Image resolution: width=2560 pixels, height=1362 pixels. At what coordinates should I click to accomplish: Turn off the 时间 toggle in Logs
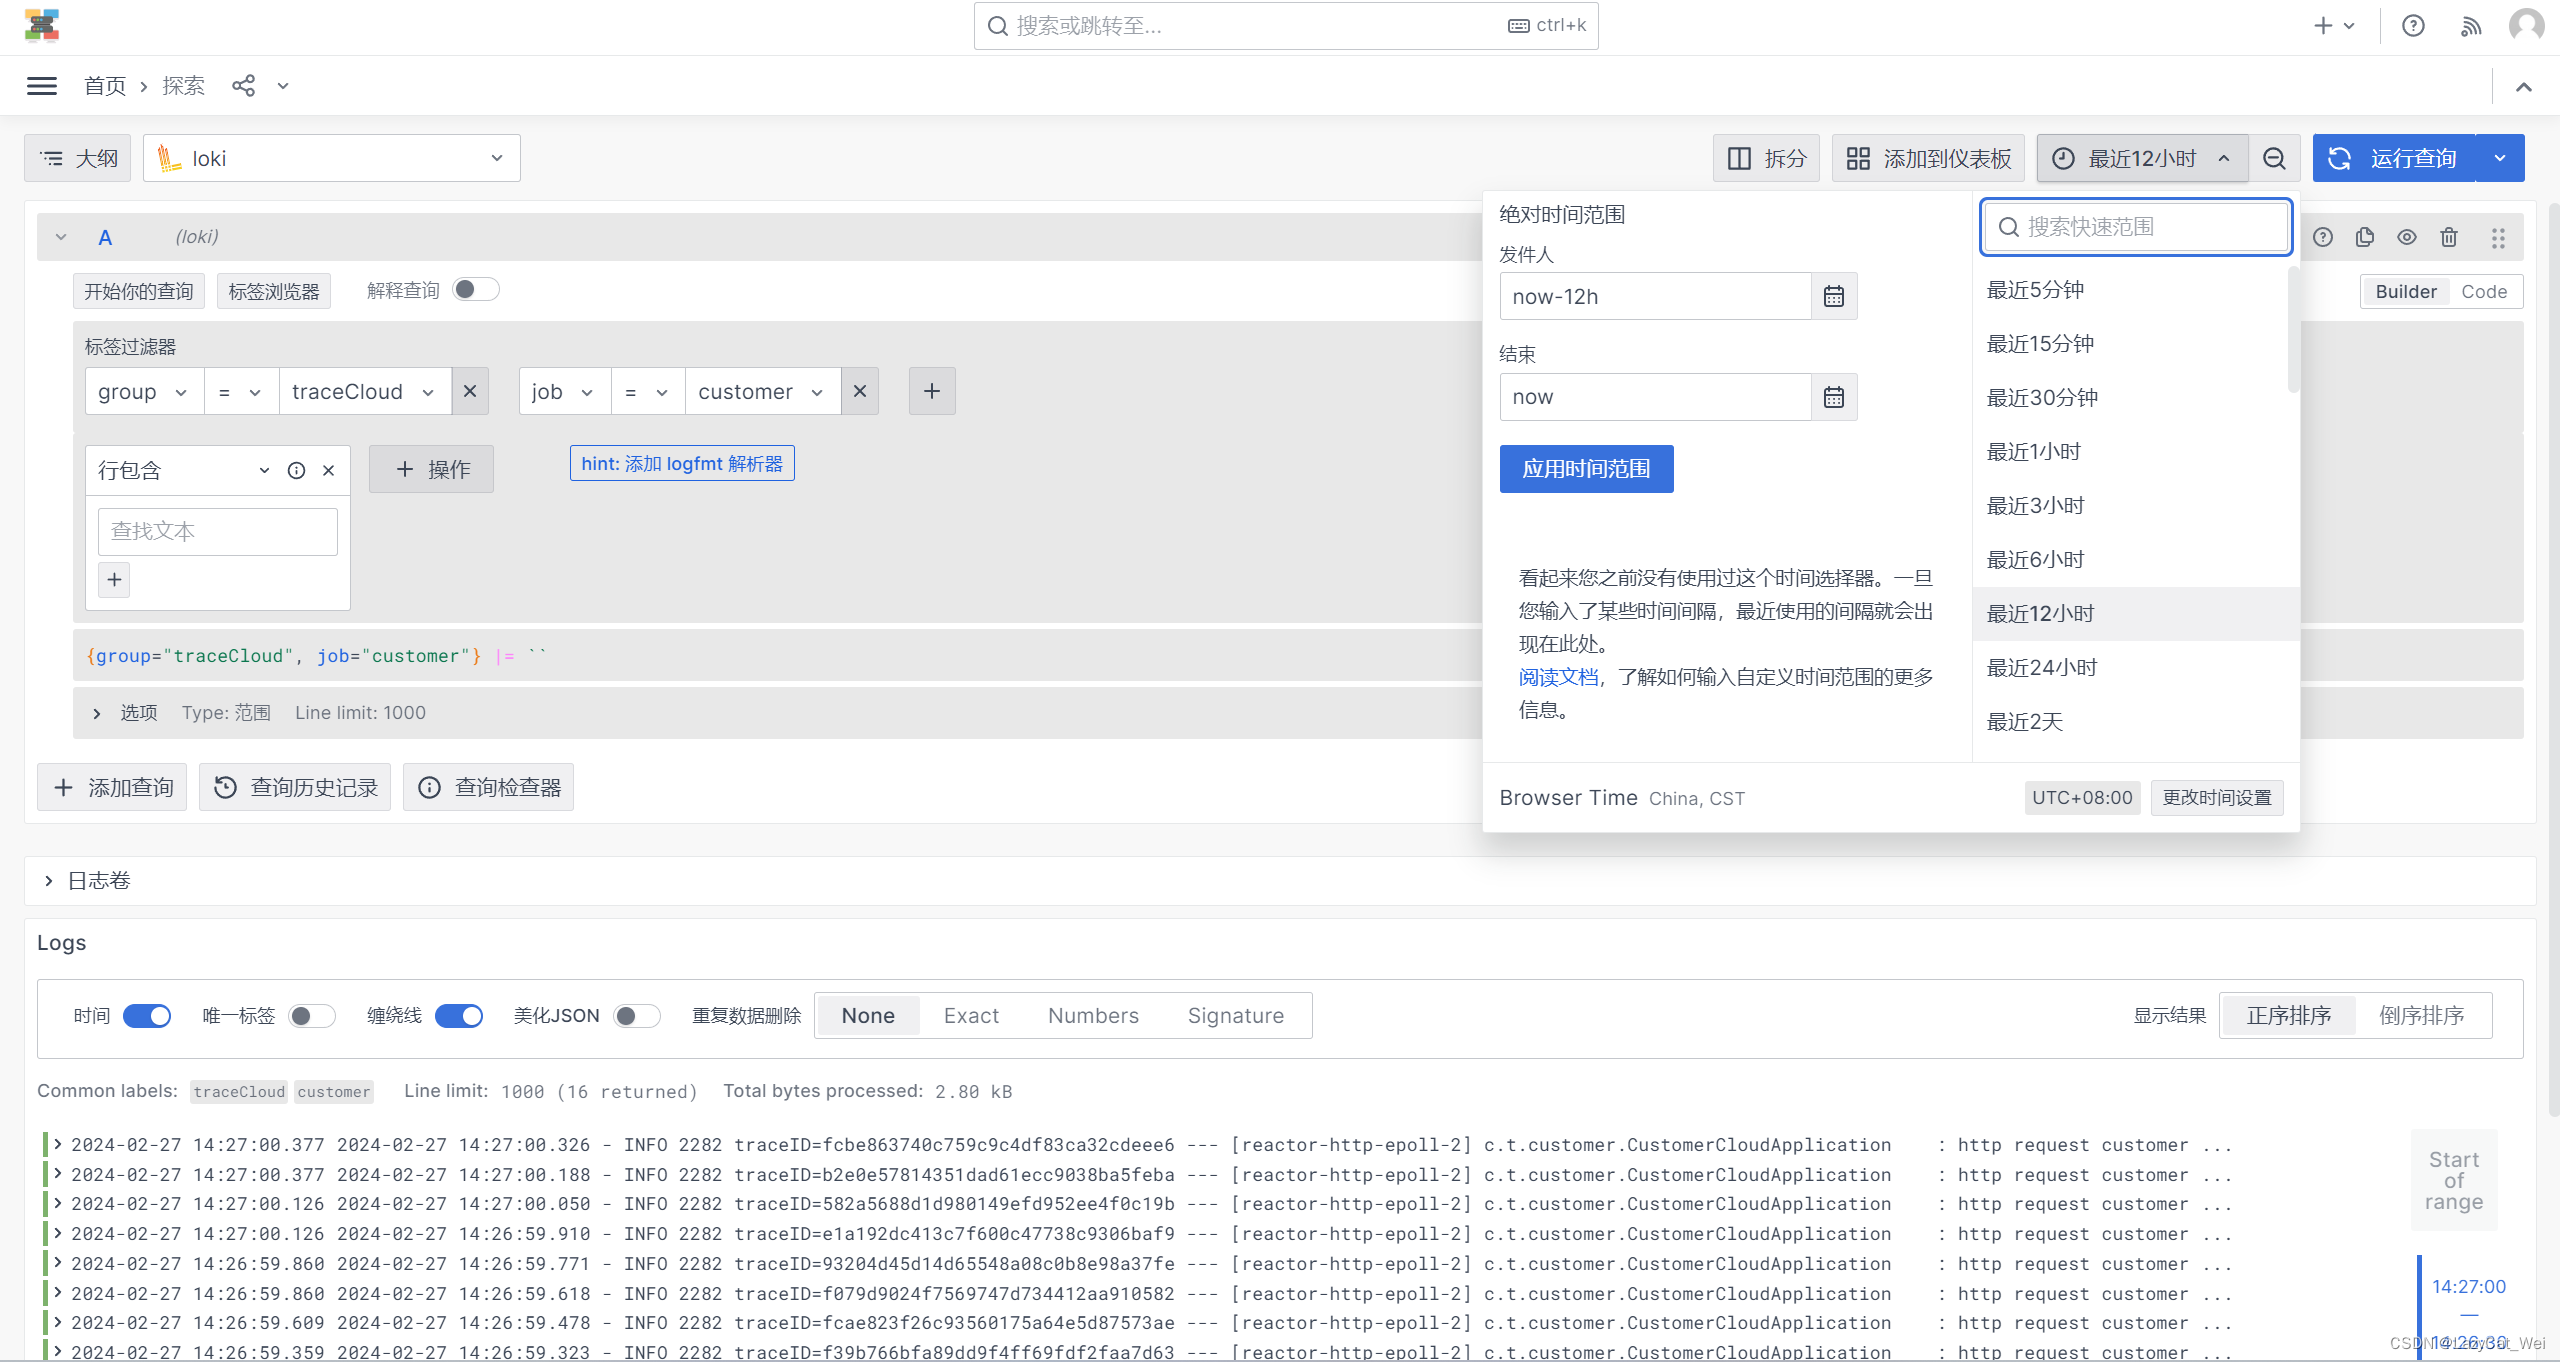(x=147, y=1015)
